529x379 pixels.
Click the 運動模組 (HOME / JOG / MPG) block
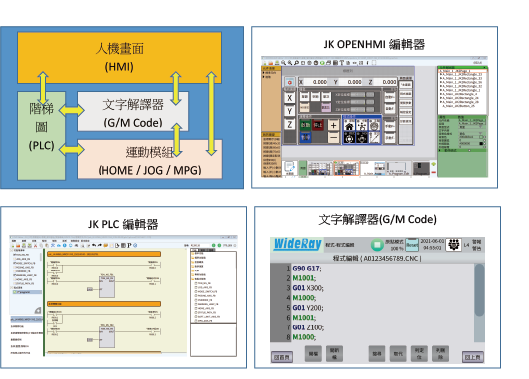click(x=150, y=159)
